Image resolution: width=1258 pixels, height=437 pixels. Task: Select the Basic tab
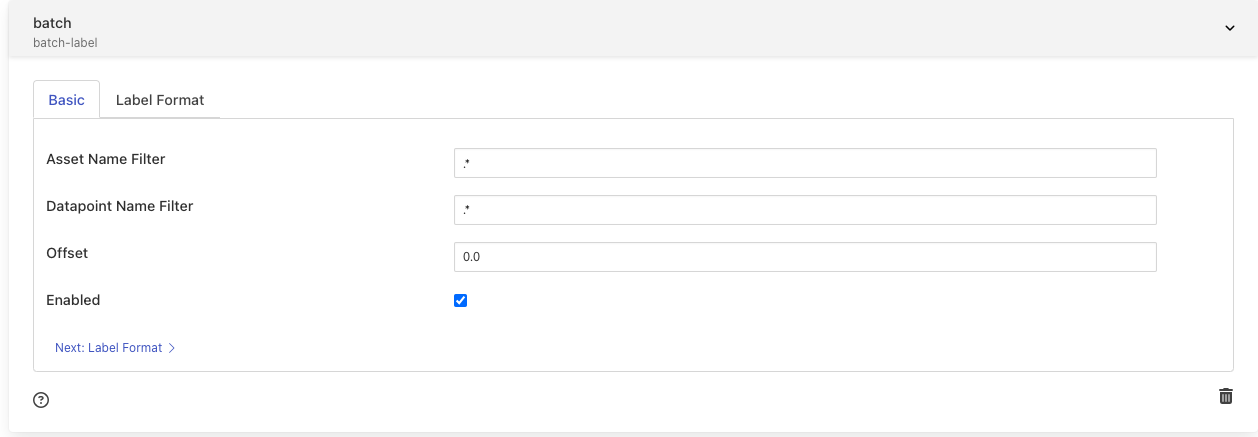[x=67, y=100]
